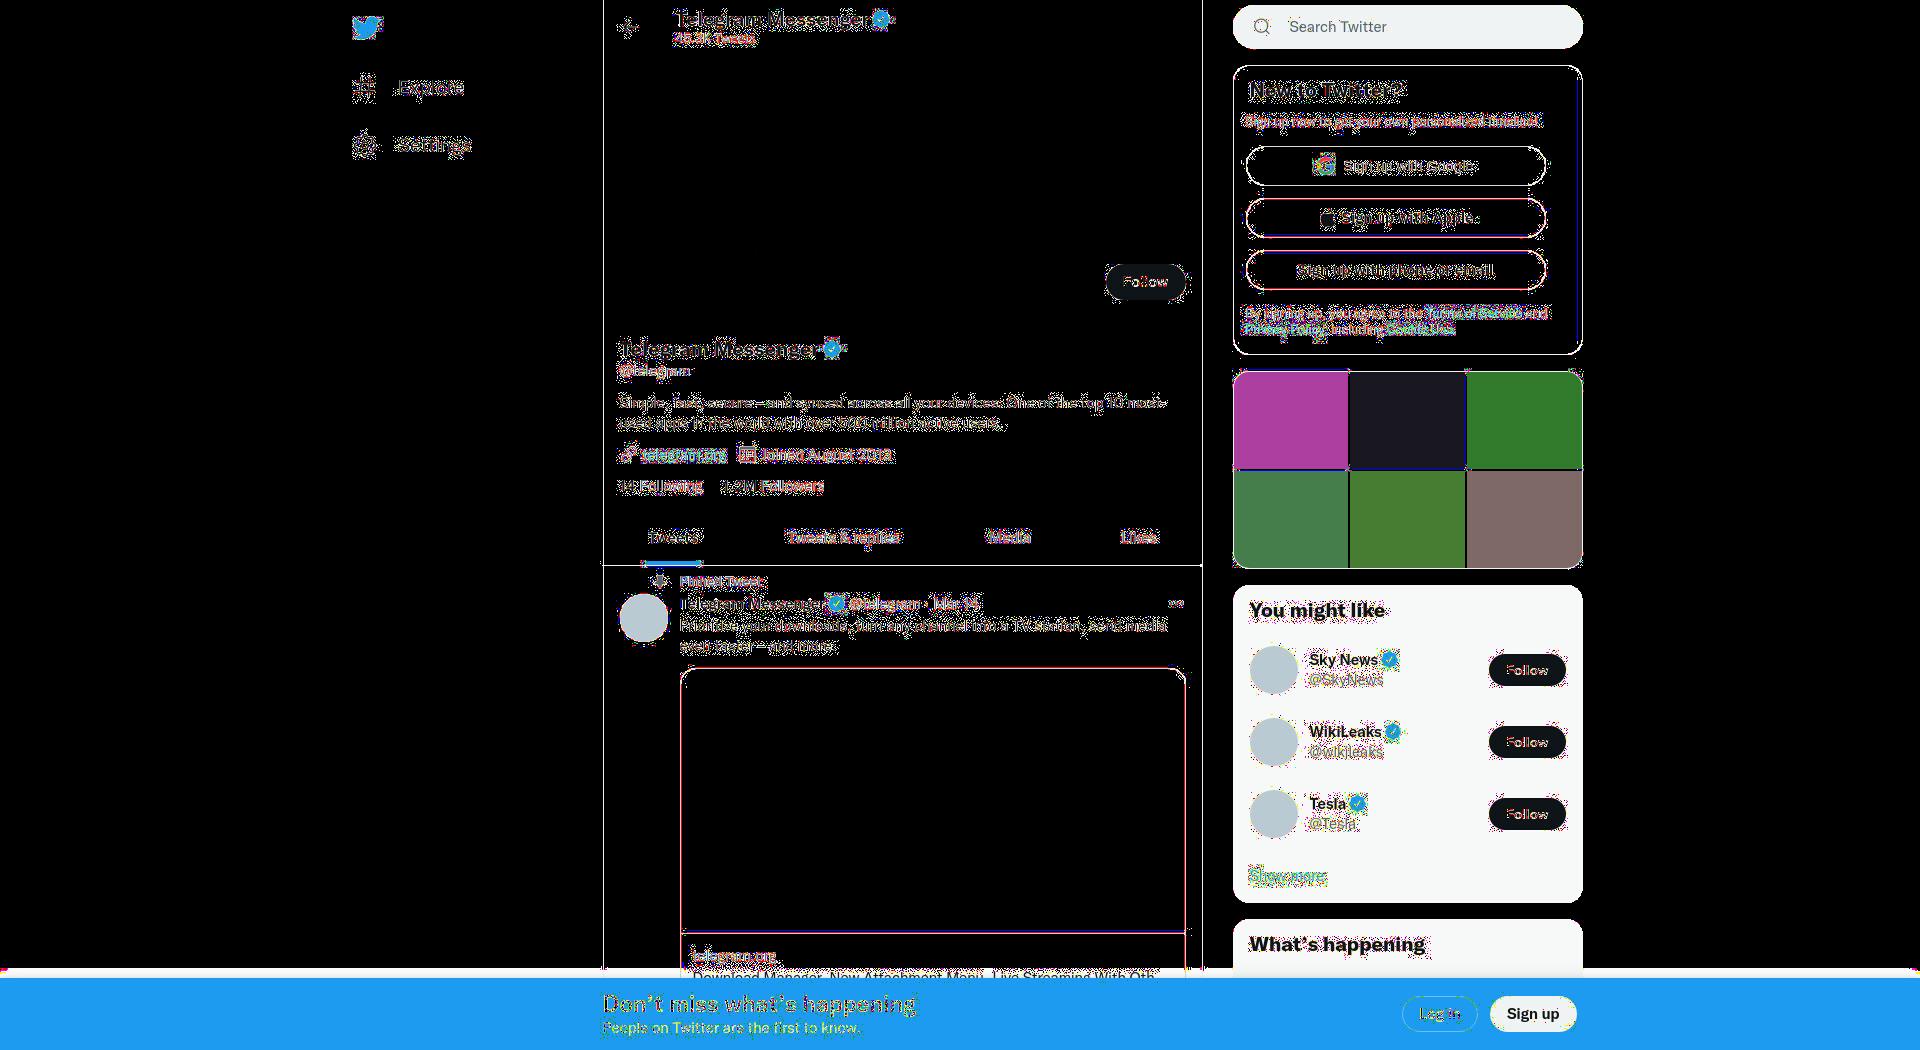The height and width of the screenshot is (1050, 1920).
Task: Open the more options dots on the pinned tweet
Action: 1176,604
